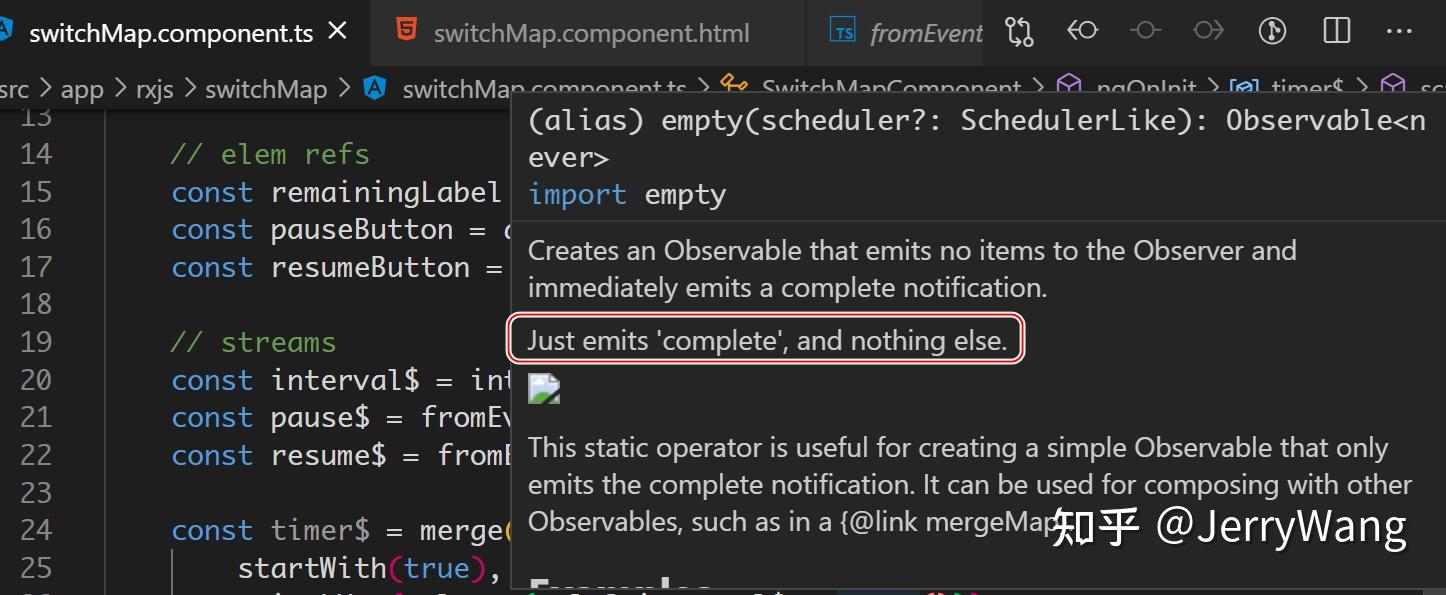The height and width of the screenshot is (595, 1446).
Task: Expand the switchMap breadcrumb folder
Action: click(266, 90)
